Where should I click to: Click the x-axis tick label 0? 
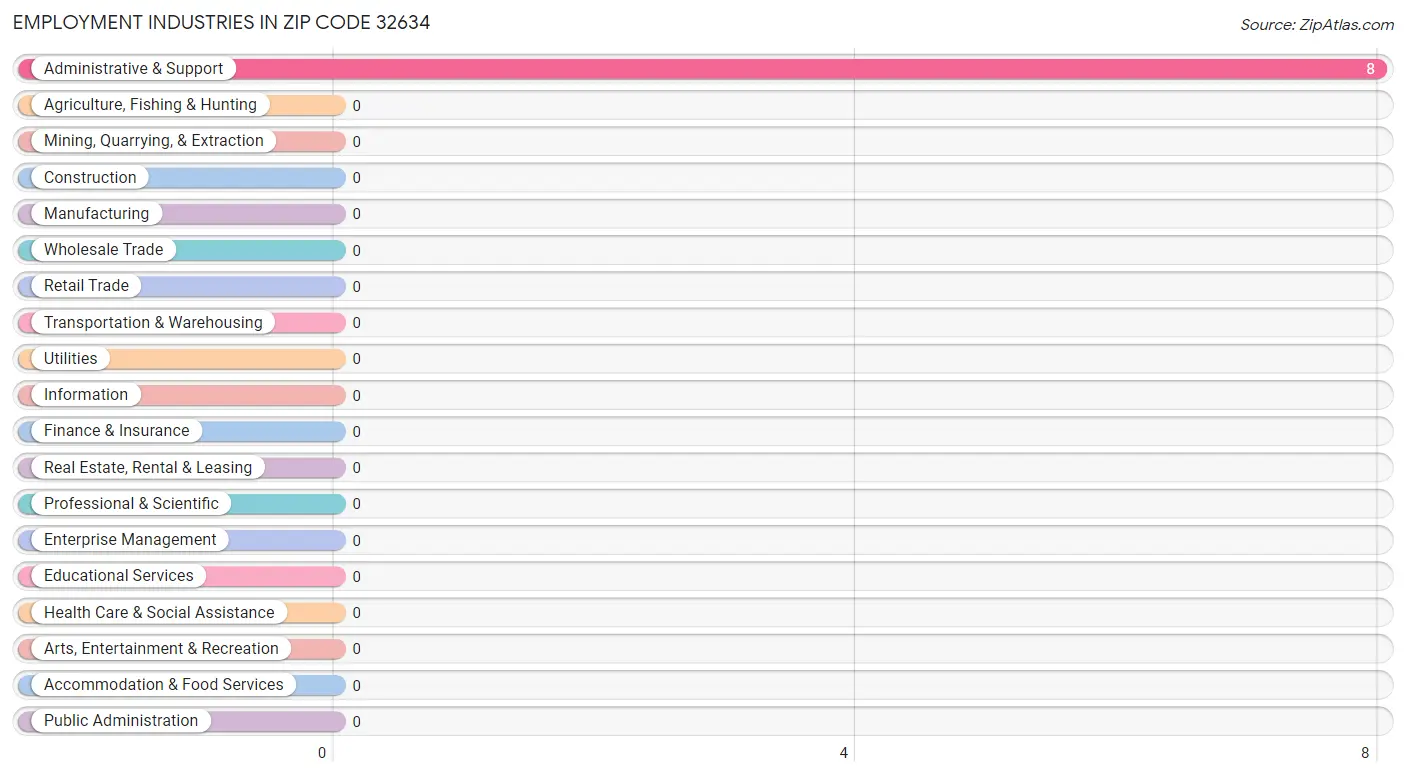click(x=322, y=753)
